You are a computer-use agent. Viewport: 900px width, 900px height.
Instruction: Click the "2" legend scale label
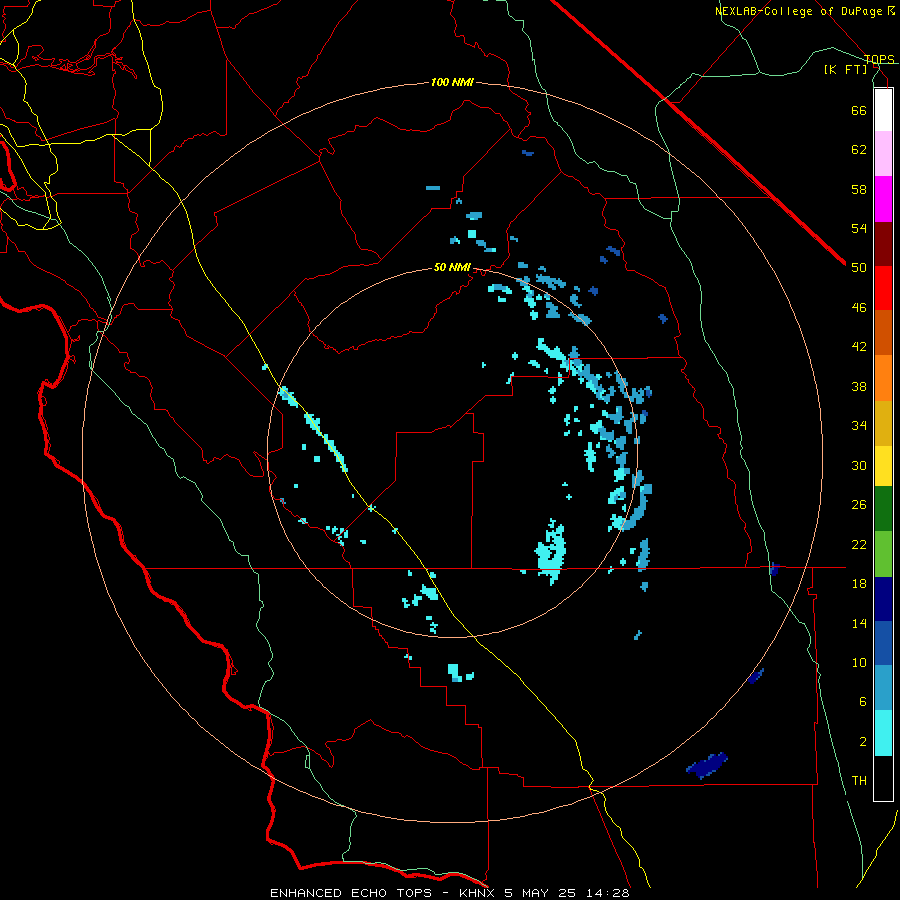(x=863, y=742)
